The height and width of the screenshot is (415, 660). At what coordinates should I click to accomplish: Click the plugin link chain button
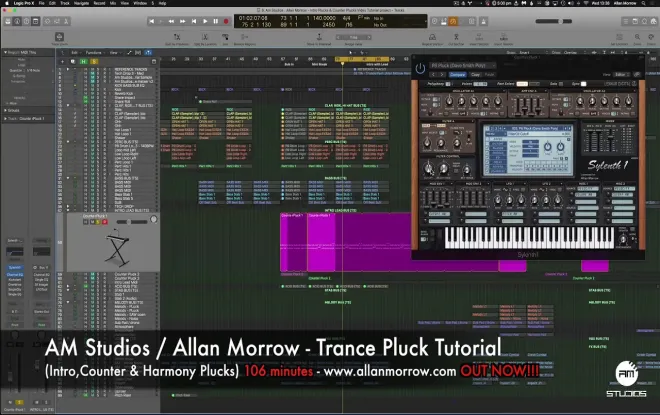(637, 74)
